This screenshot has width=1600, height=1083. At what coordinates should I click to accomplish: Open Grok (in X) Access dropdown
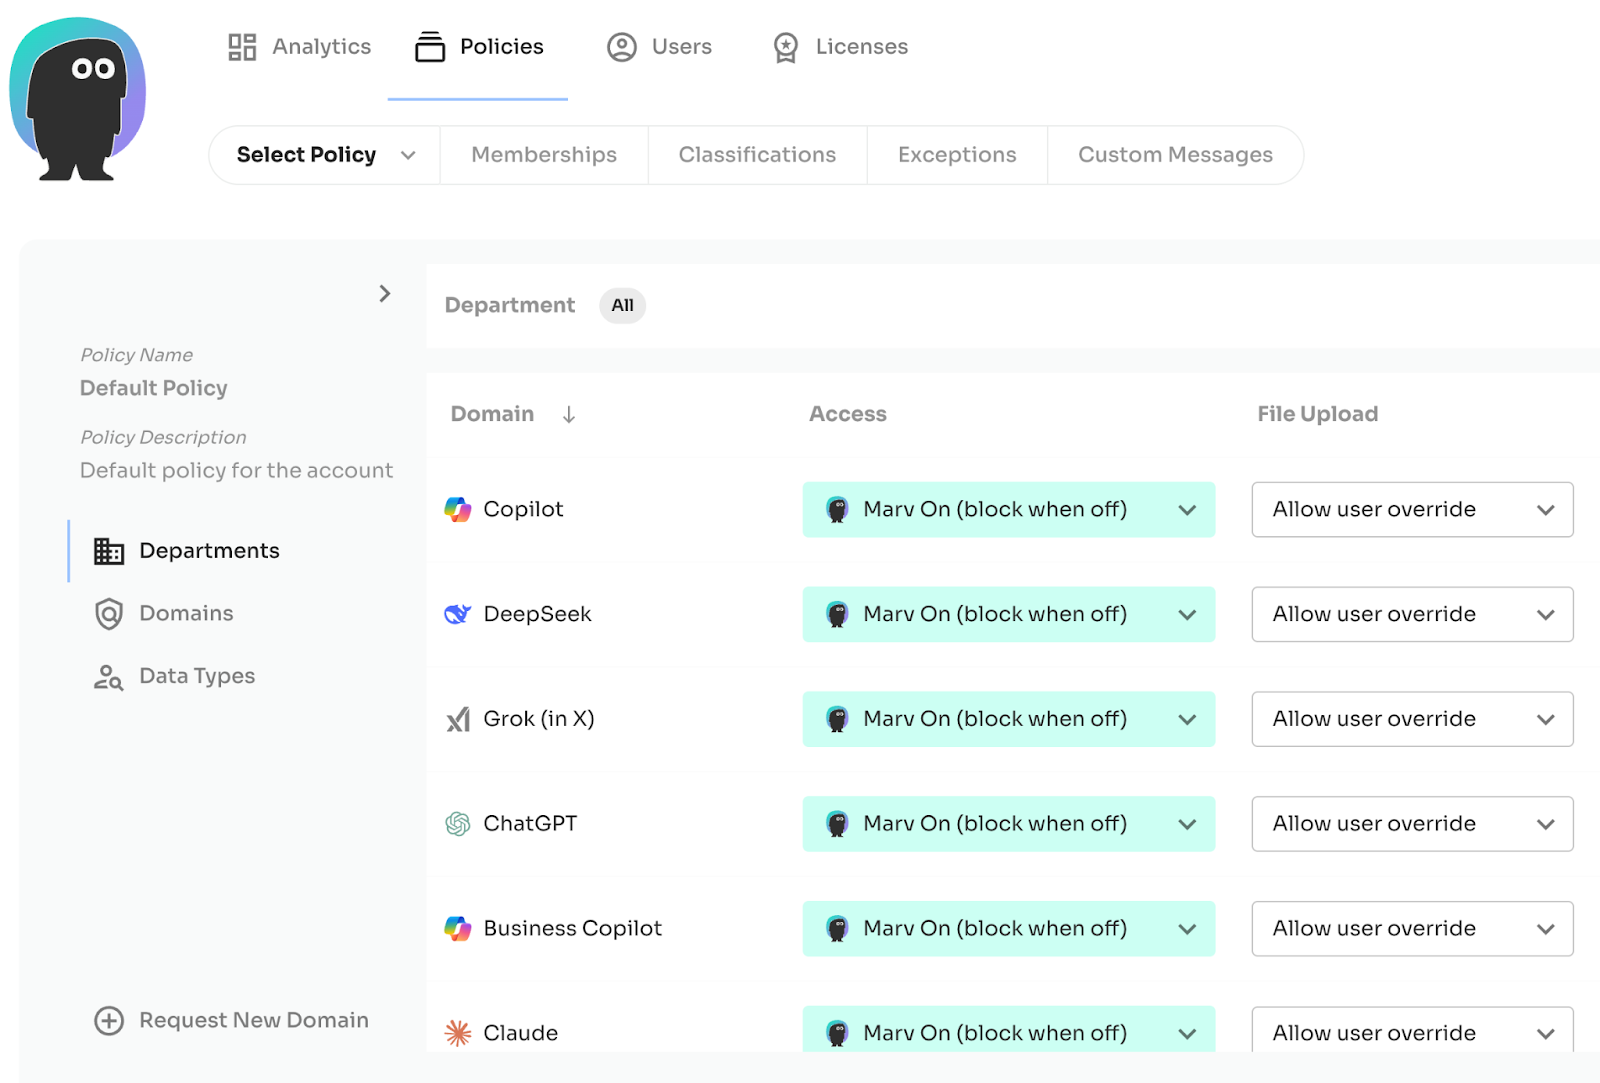1009,719
